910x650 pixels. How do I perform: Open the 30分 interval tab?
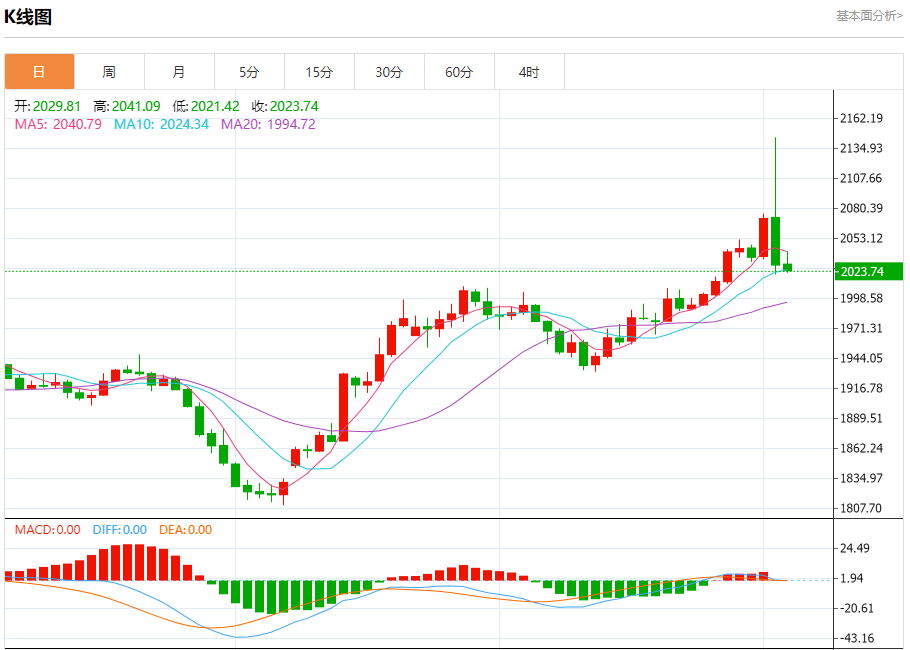pos(389,72)
